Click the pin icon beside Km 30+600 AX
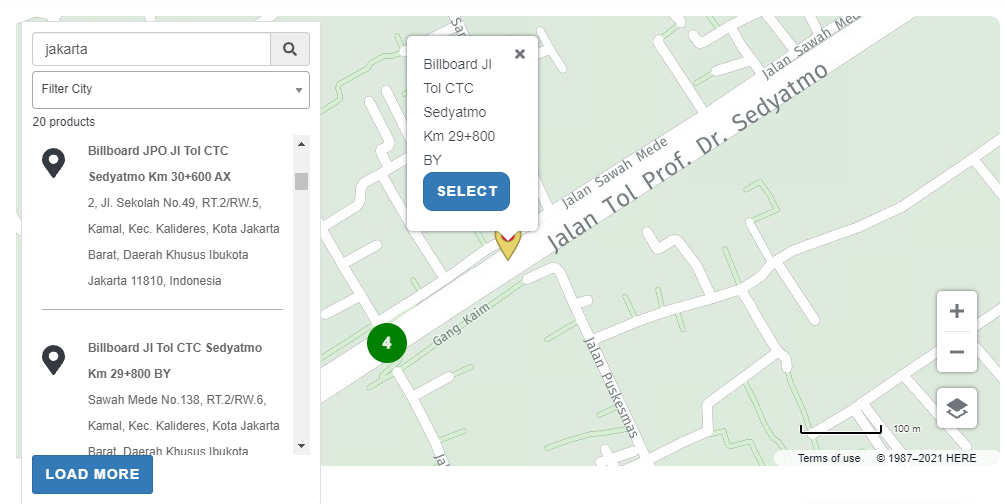Image resolution: width=1005 pixels, height=504 pixels. click(54, 164)
